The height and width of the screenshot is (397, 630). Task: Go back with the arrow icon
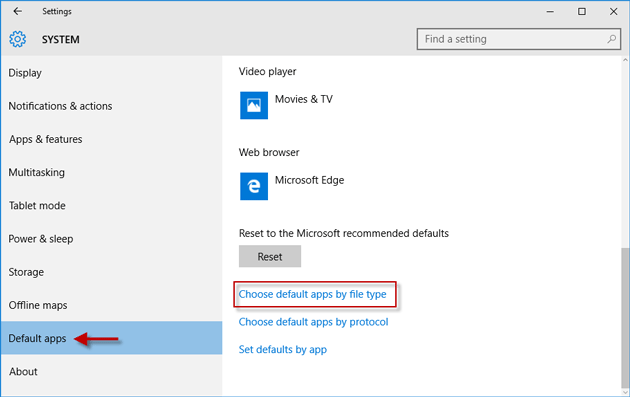[17, 11]
